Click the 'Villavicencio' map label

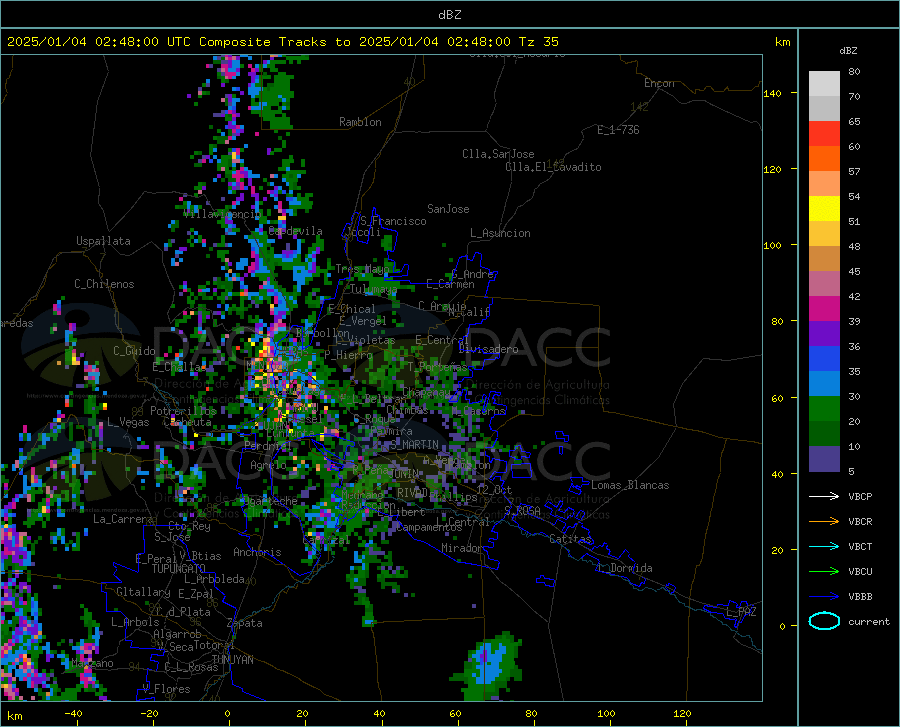tap(222, 214)
